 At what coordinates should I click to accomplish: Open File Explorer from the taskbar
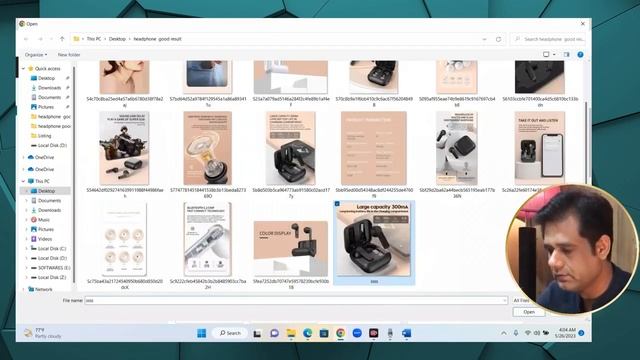coord(291,333)
